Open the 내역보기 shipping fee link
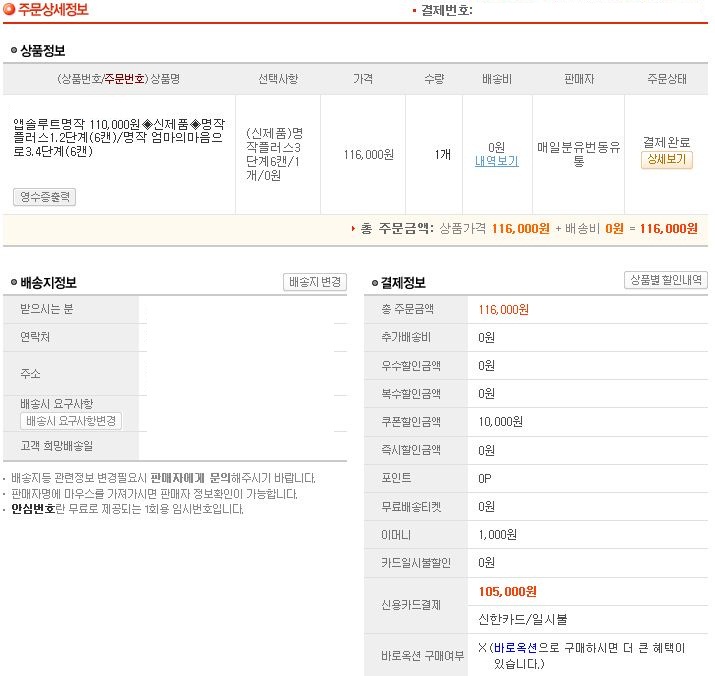The image size is (715, 676). tap(497, 161)
